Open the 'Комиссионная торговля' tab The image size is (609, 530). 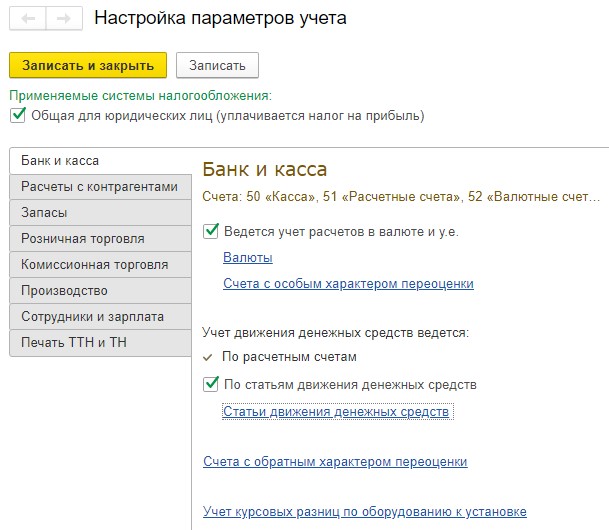[100, 265]
